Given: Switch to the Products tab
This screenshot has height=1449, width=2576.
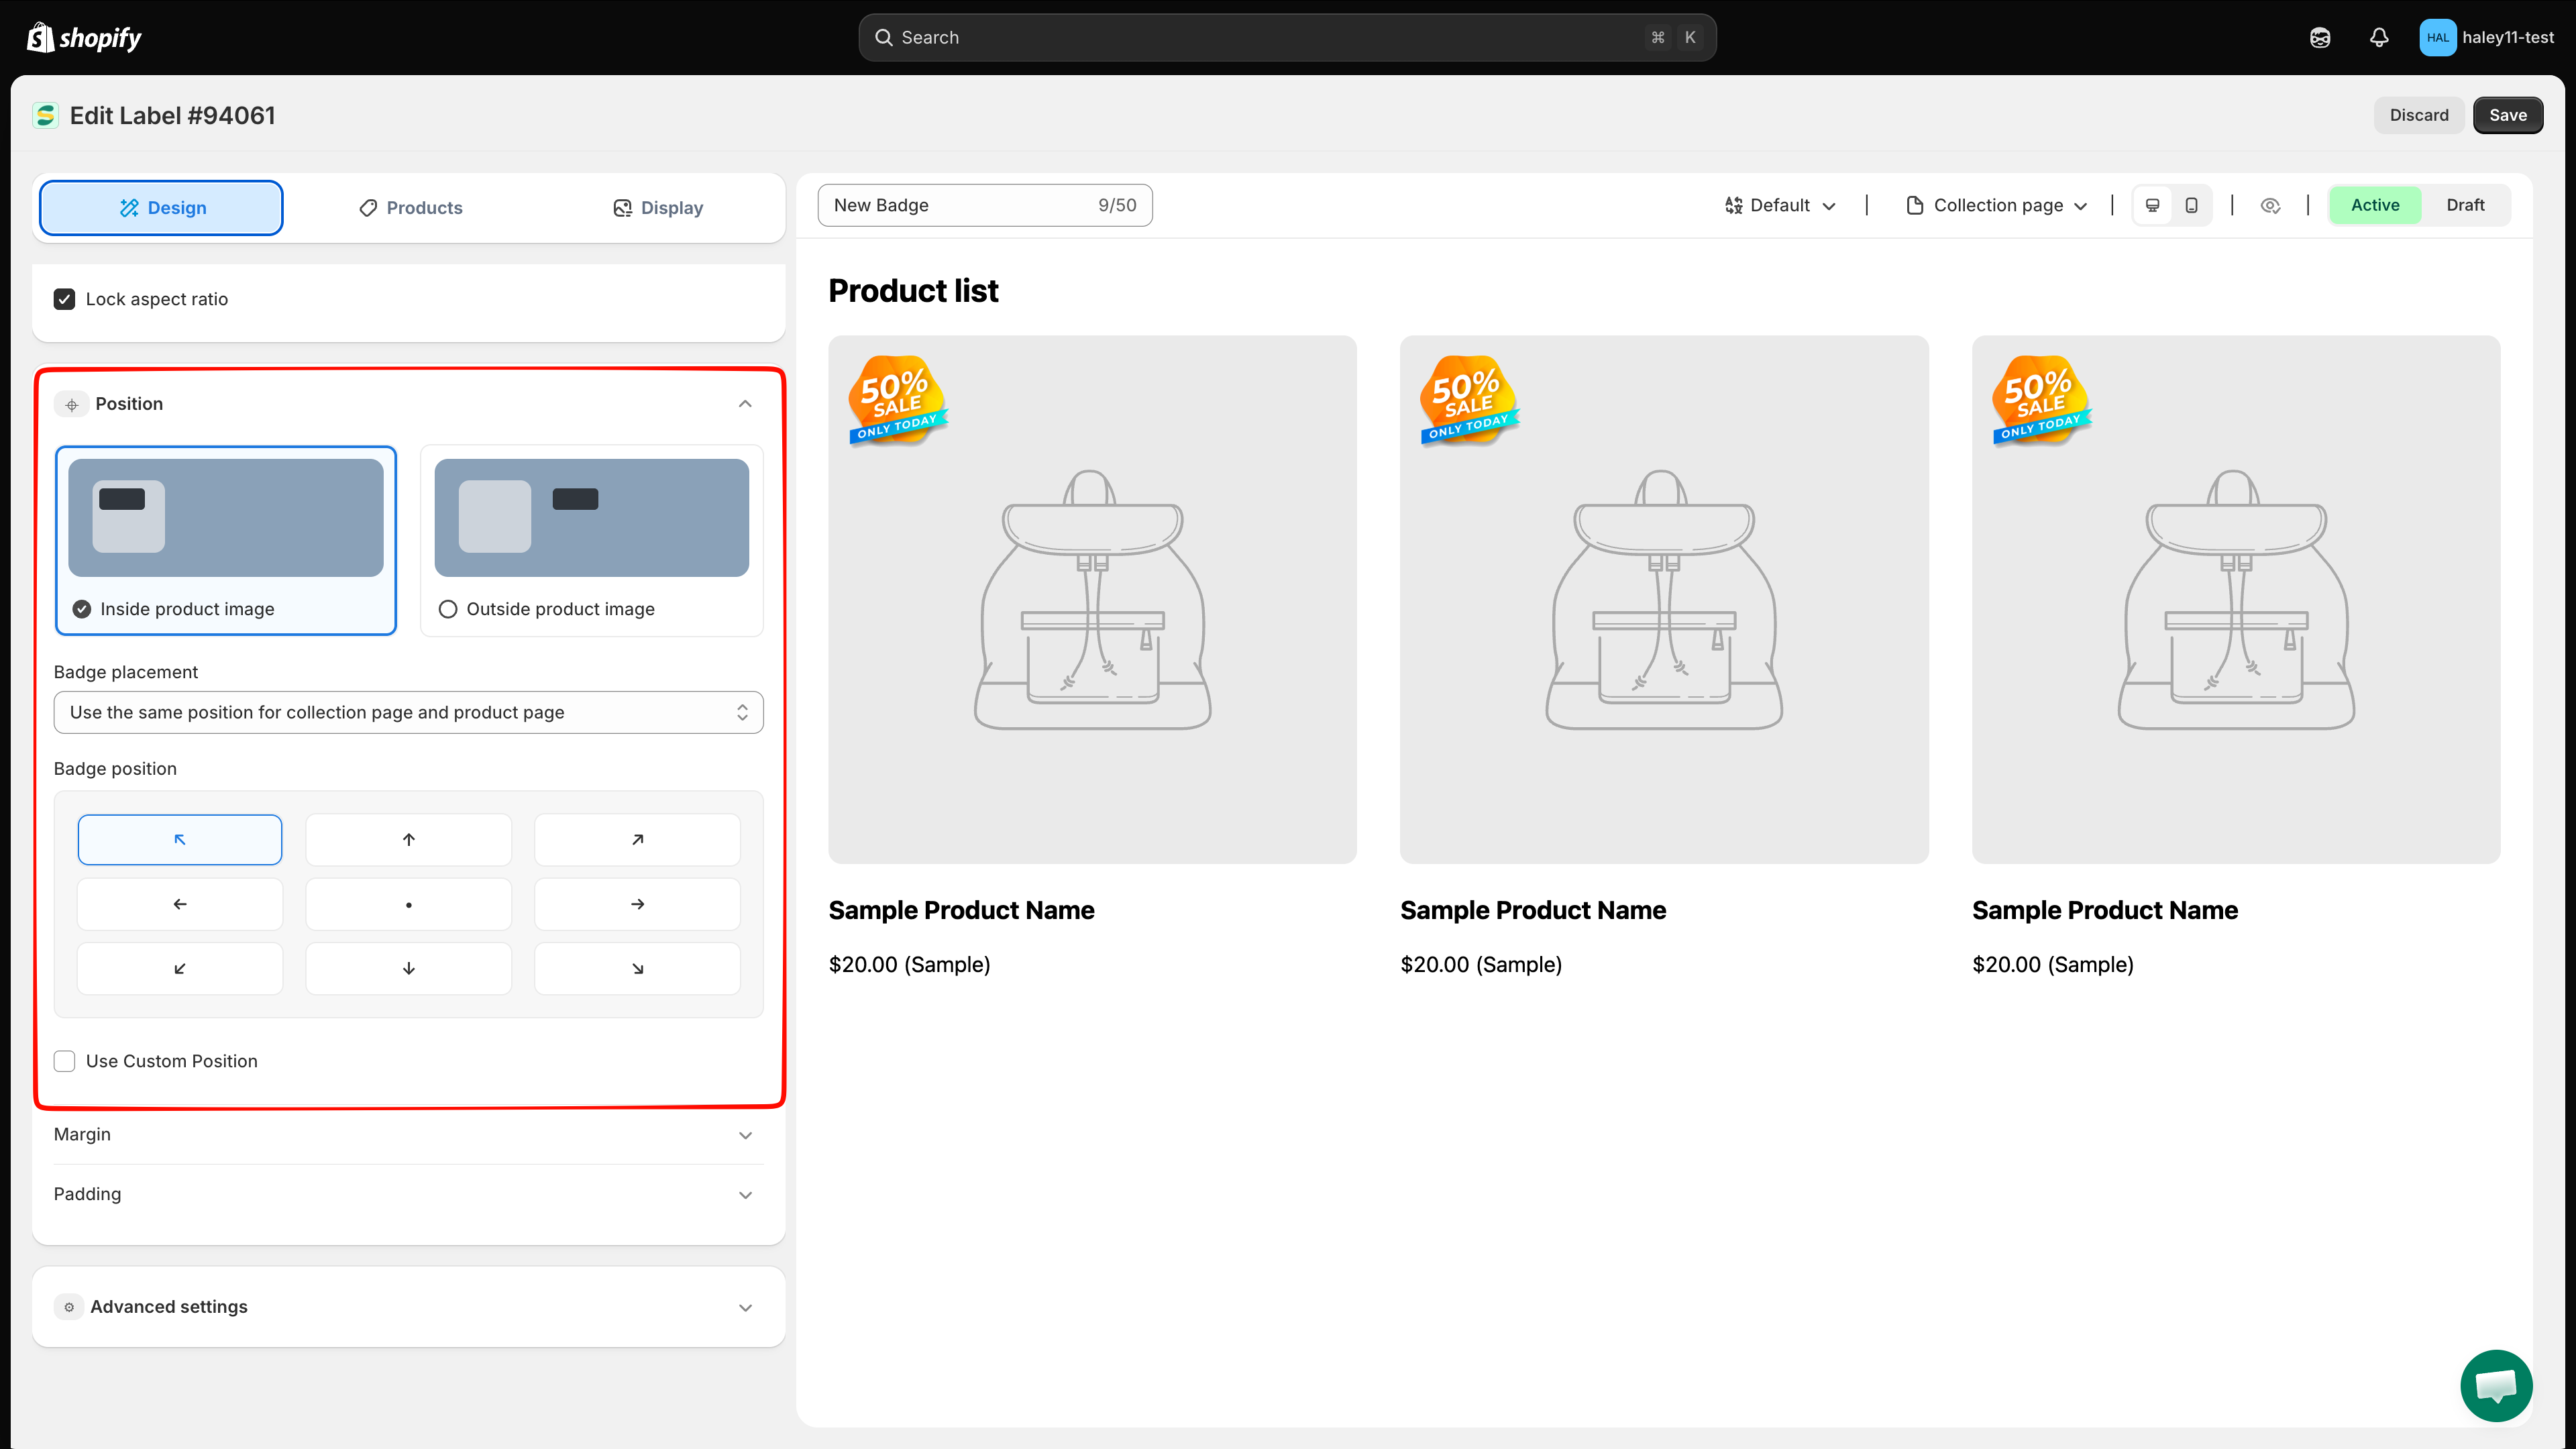Looking at the screenshot, I should (x=410, y=208).
